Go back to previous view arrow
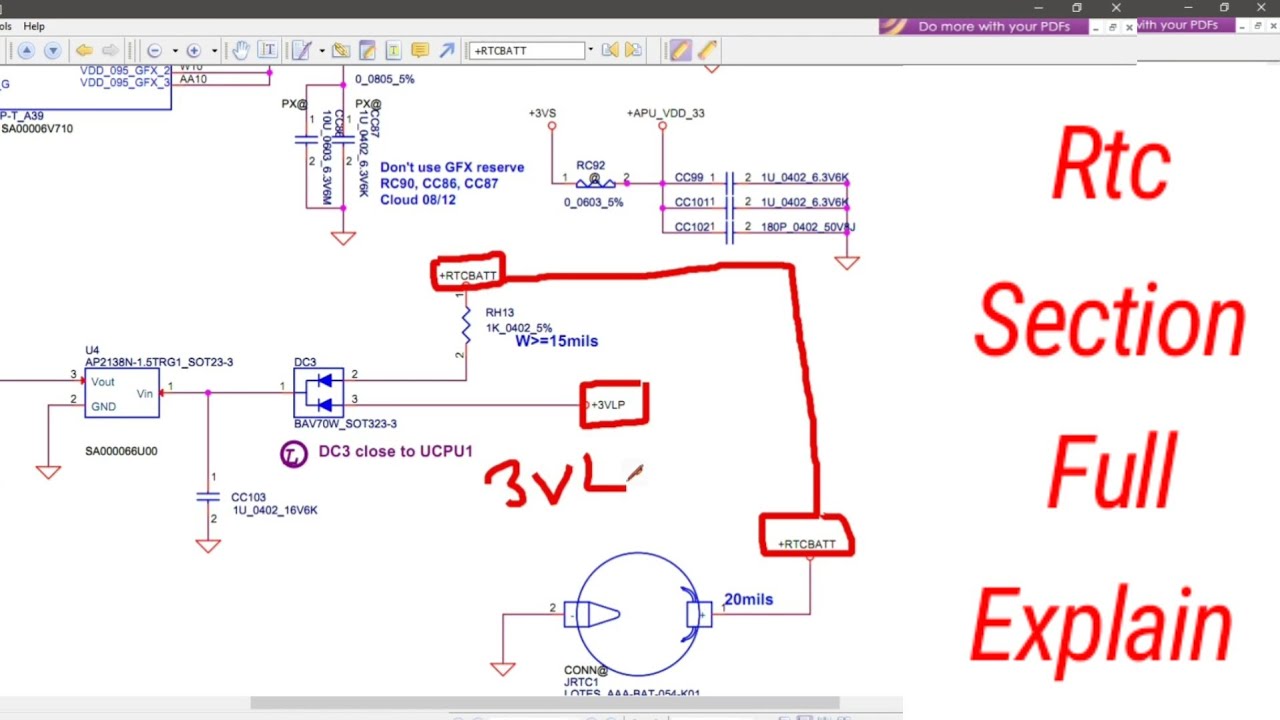 coord(84,50)
